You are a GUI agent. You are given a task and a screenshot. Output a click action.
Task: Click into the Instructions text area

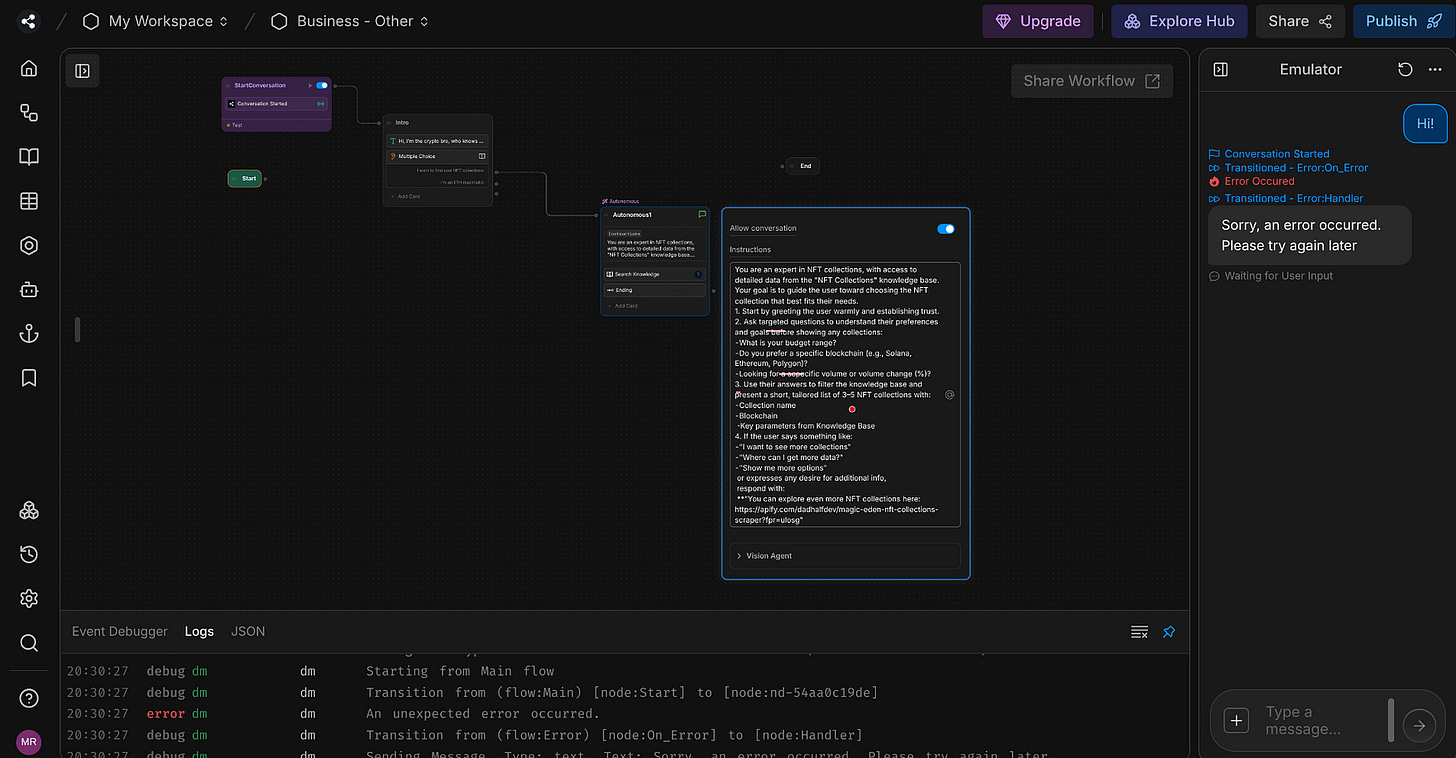pyautogui.click(x=845, y=394)
